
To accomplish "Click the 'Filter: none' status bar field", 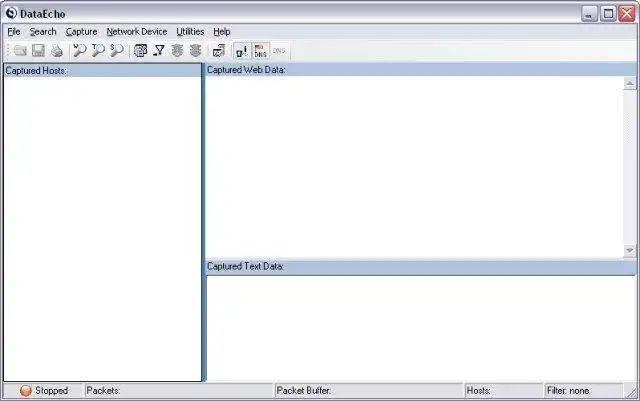I will pyautogui.click(x=584, y=391).
